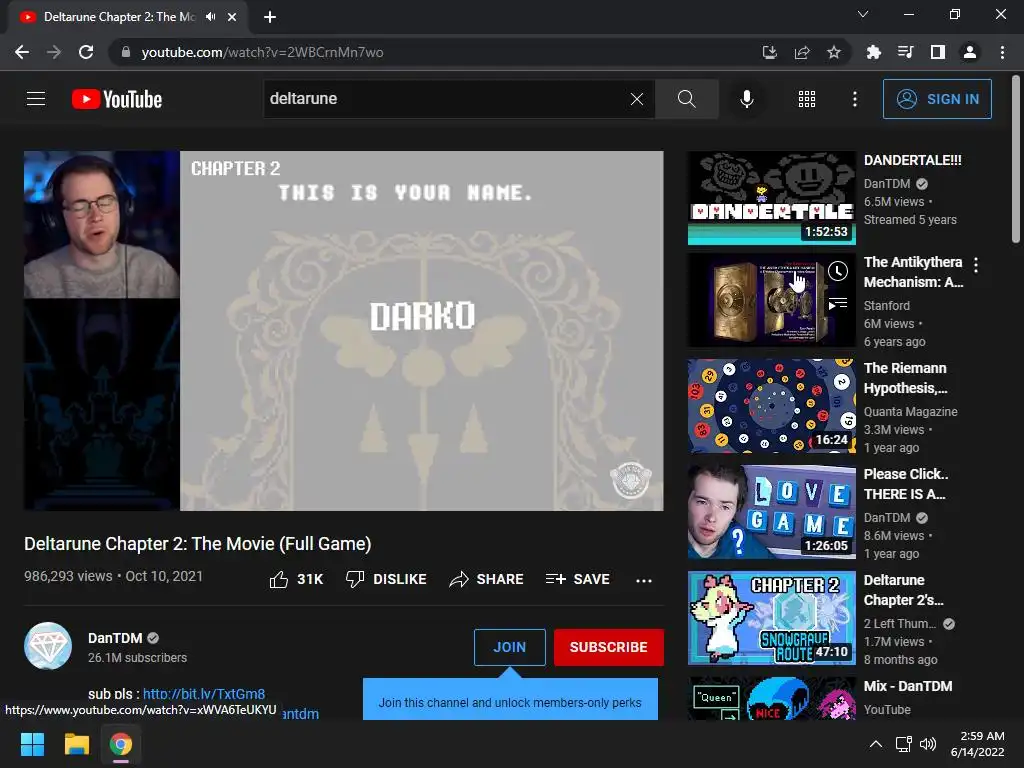
Task: Click the YouTube logo
Action: 117,99
